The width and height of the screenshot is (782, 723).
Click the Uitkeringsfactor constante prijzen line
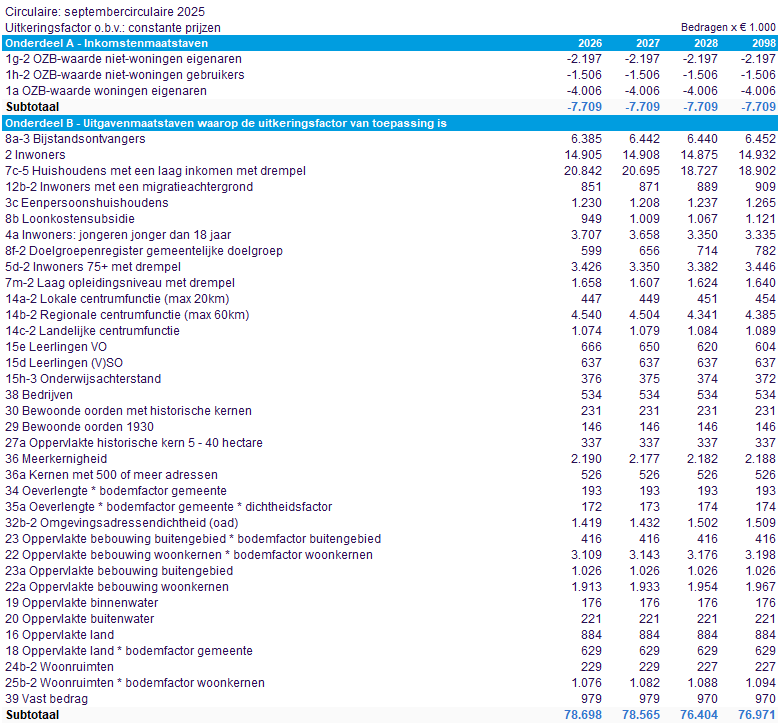coord(113,28)
